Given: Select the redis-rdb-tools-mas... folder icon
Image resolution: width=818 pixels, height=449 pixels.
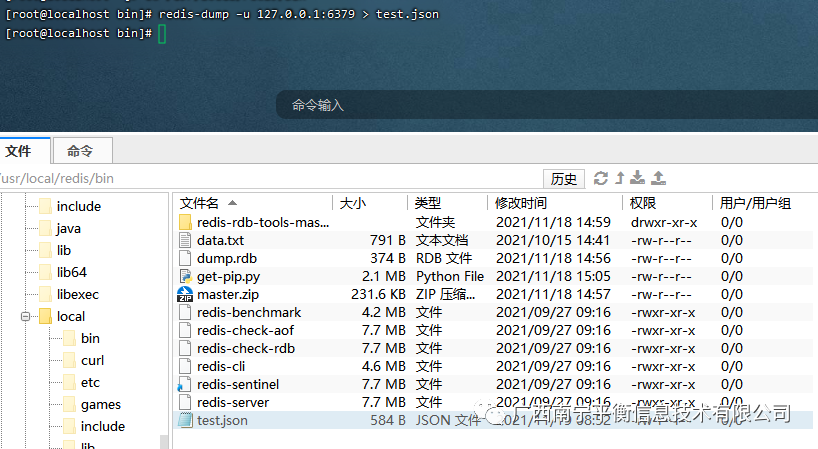Looking at the screenshot, I should click(x=185, y=223).
